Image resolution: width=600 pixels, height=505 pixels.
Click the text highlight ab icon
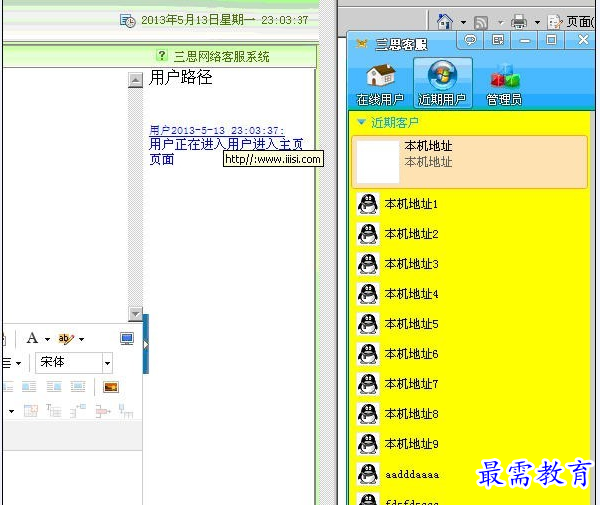[65, 339]
